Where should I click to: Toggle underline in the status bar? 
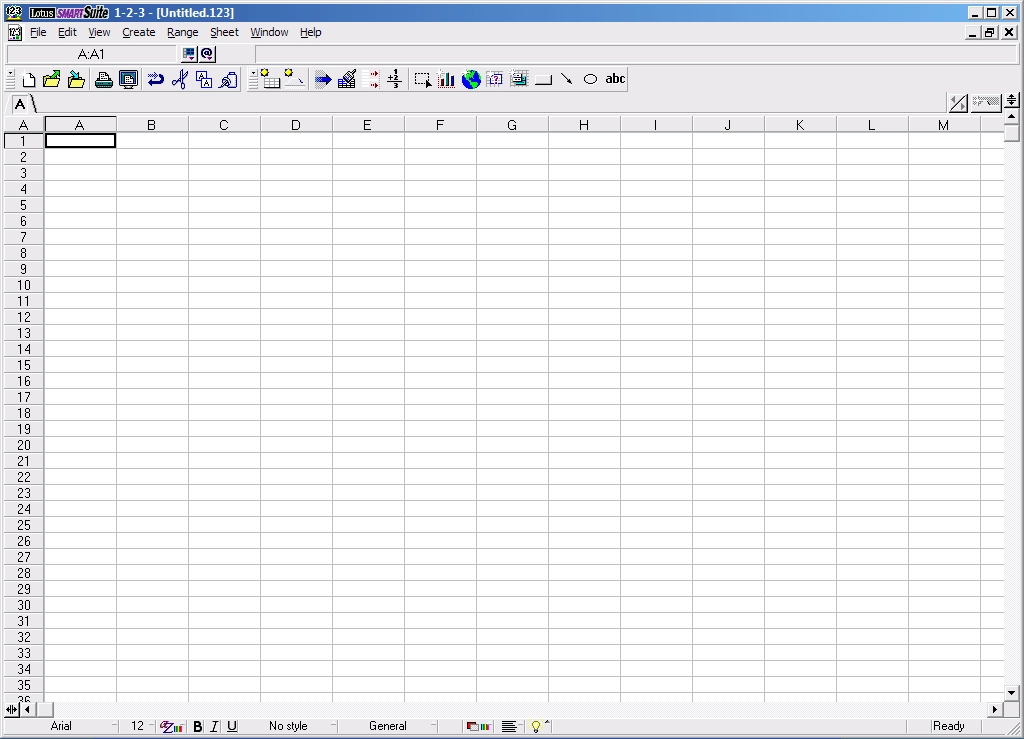pos(232,726)
